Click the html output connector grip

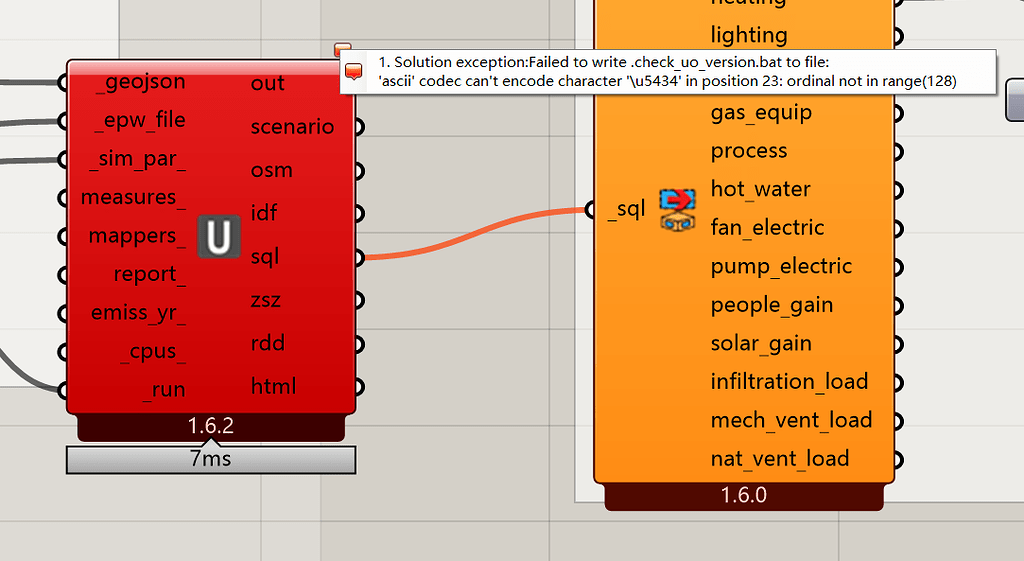[359, 386]
